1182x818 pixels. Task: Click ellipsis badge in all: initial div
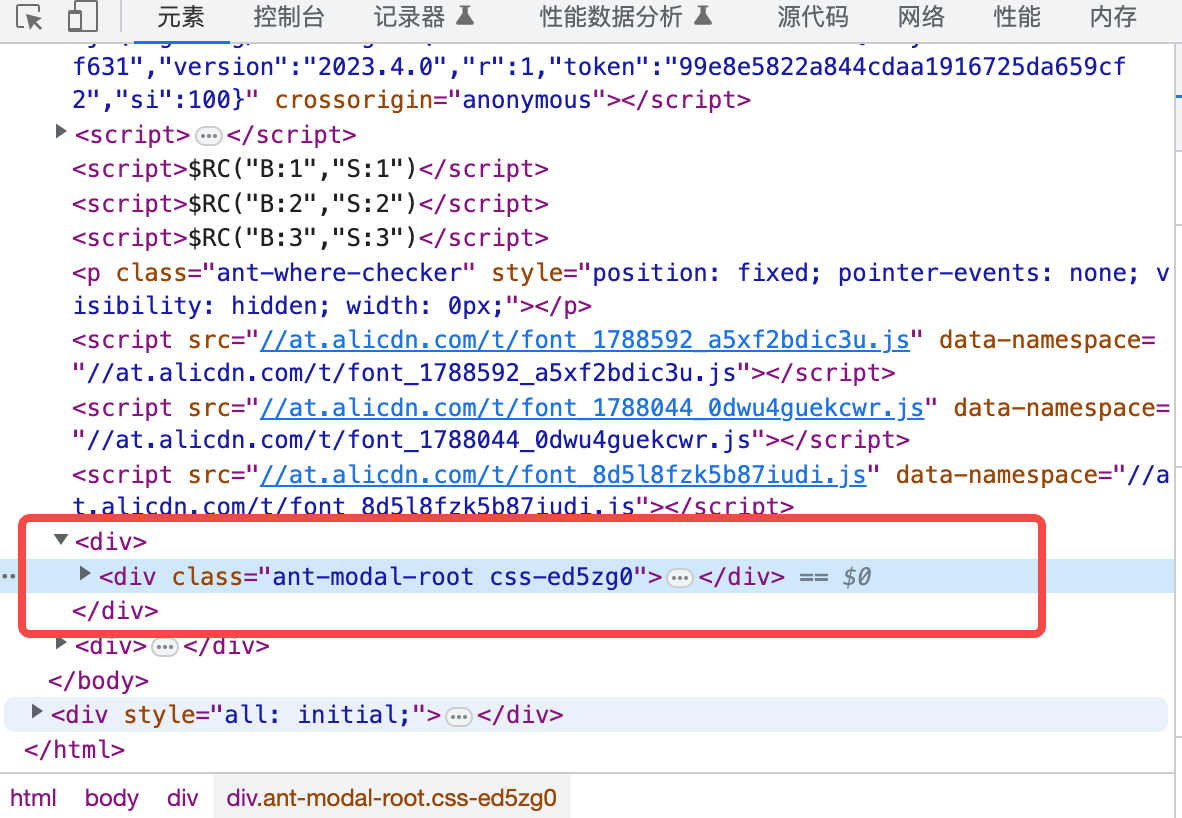tap(459, 716)
